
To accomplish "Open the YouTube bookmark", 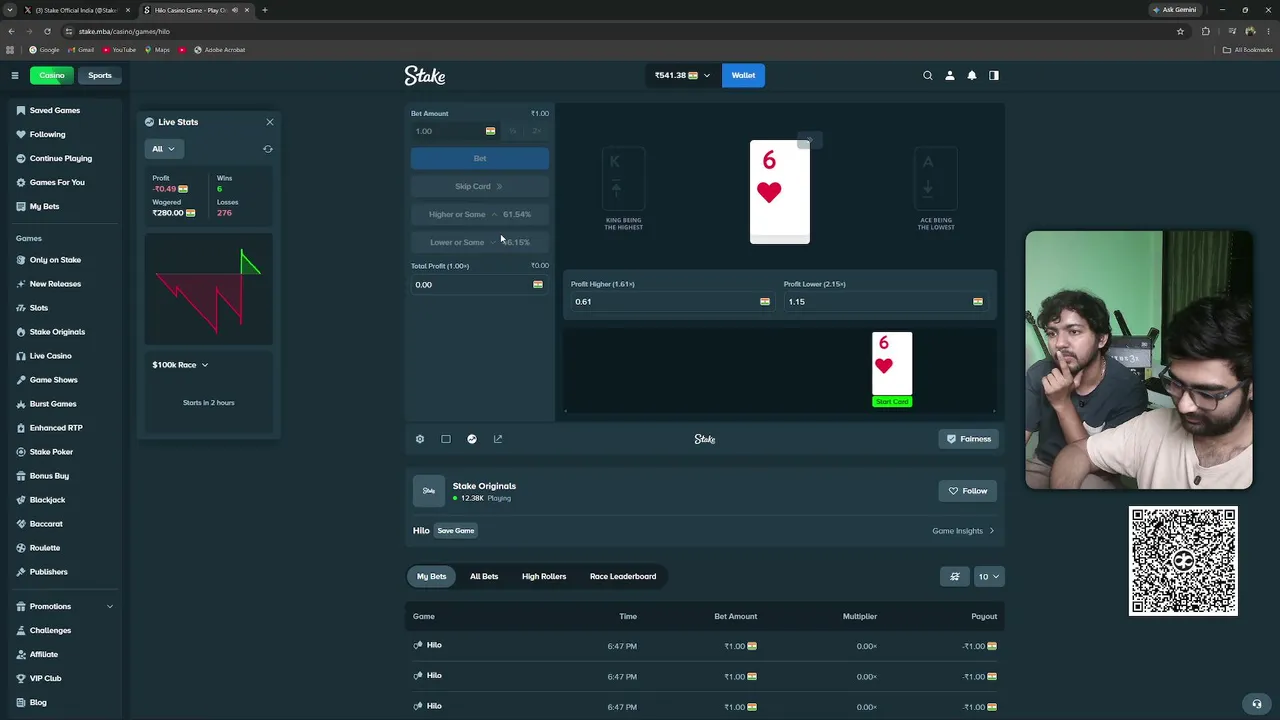I will coord(119,50).
